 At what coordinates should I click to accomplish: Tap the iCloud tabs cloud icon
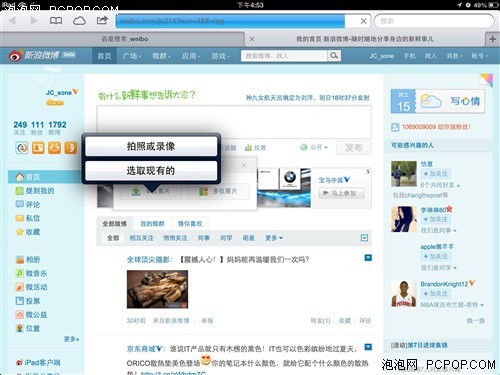[79, 21]
